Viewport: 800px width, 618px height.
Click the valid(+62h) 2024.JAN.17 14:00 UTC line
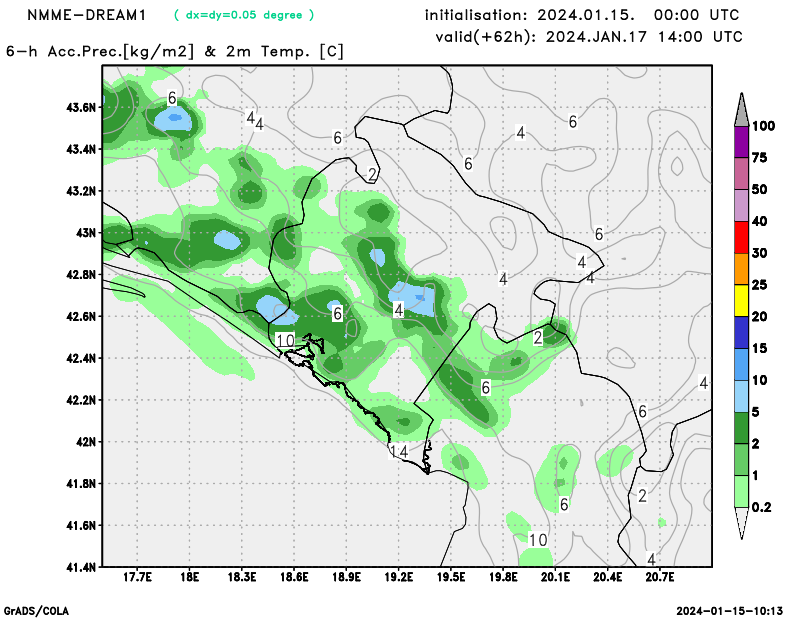pos(589,37)
